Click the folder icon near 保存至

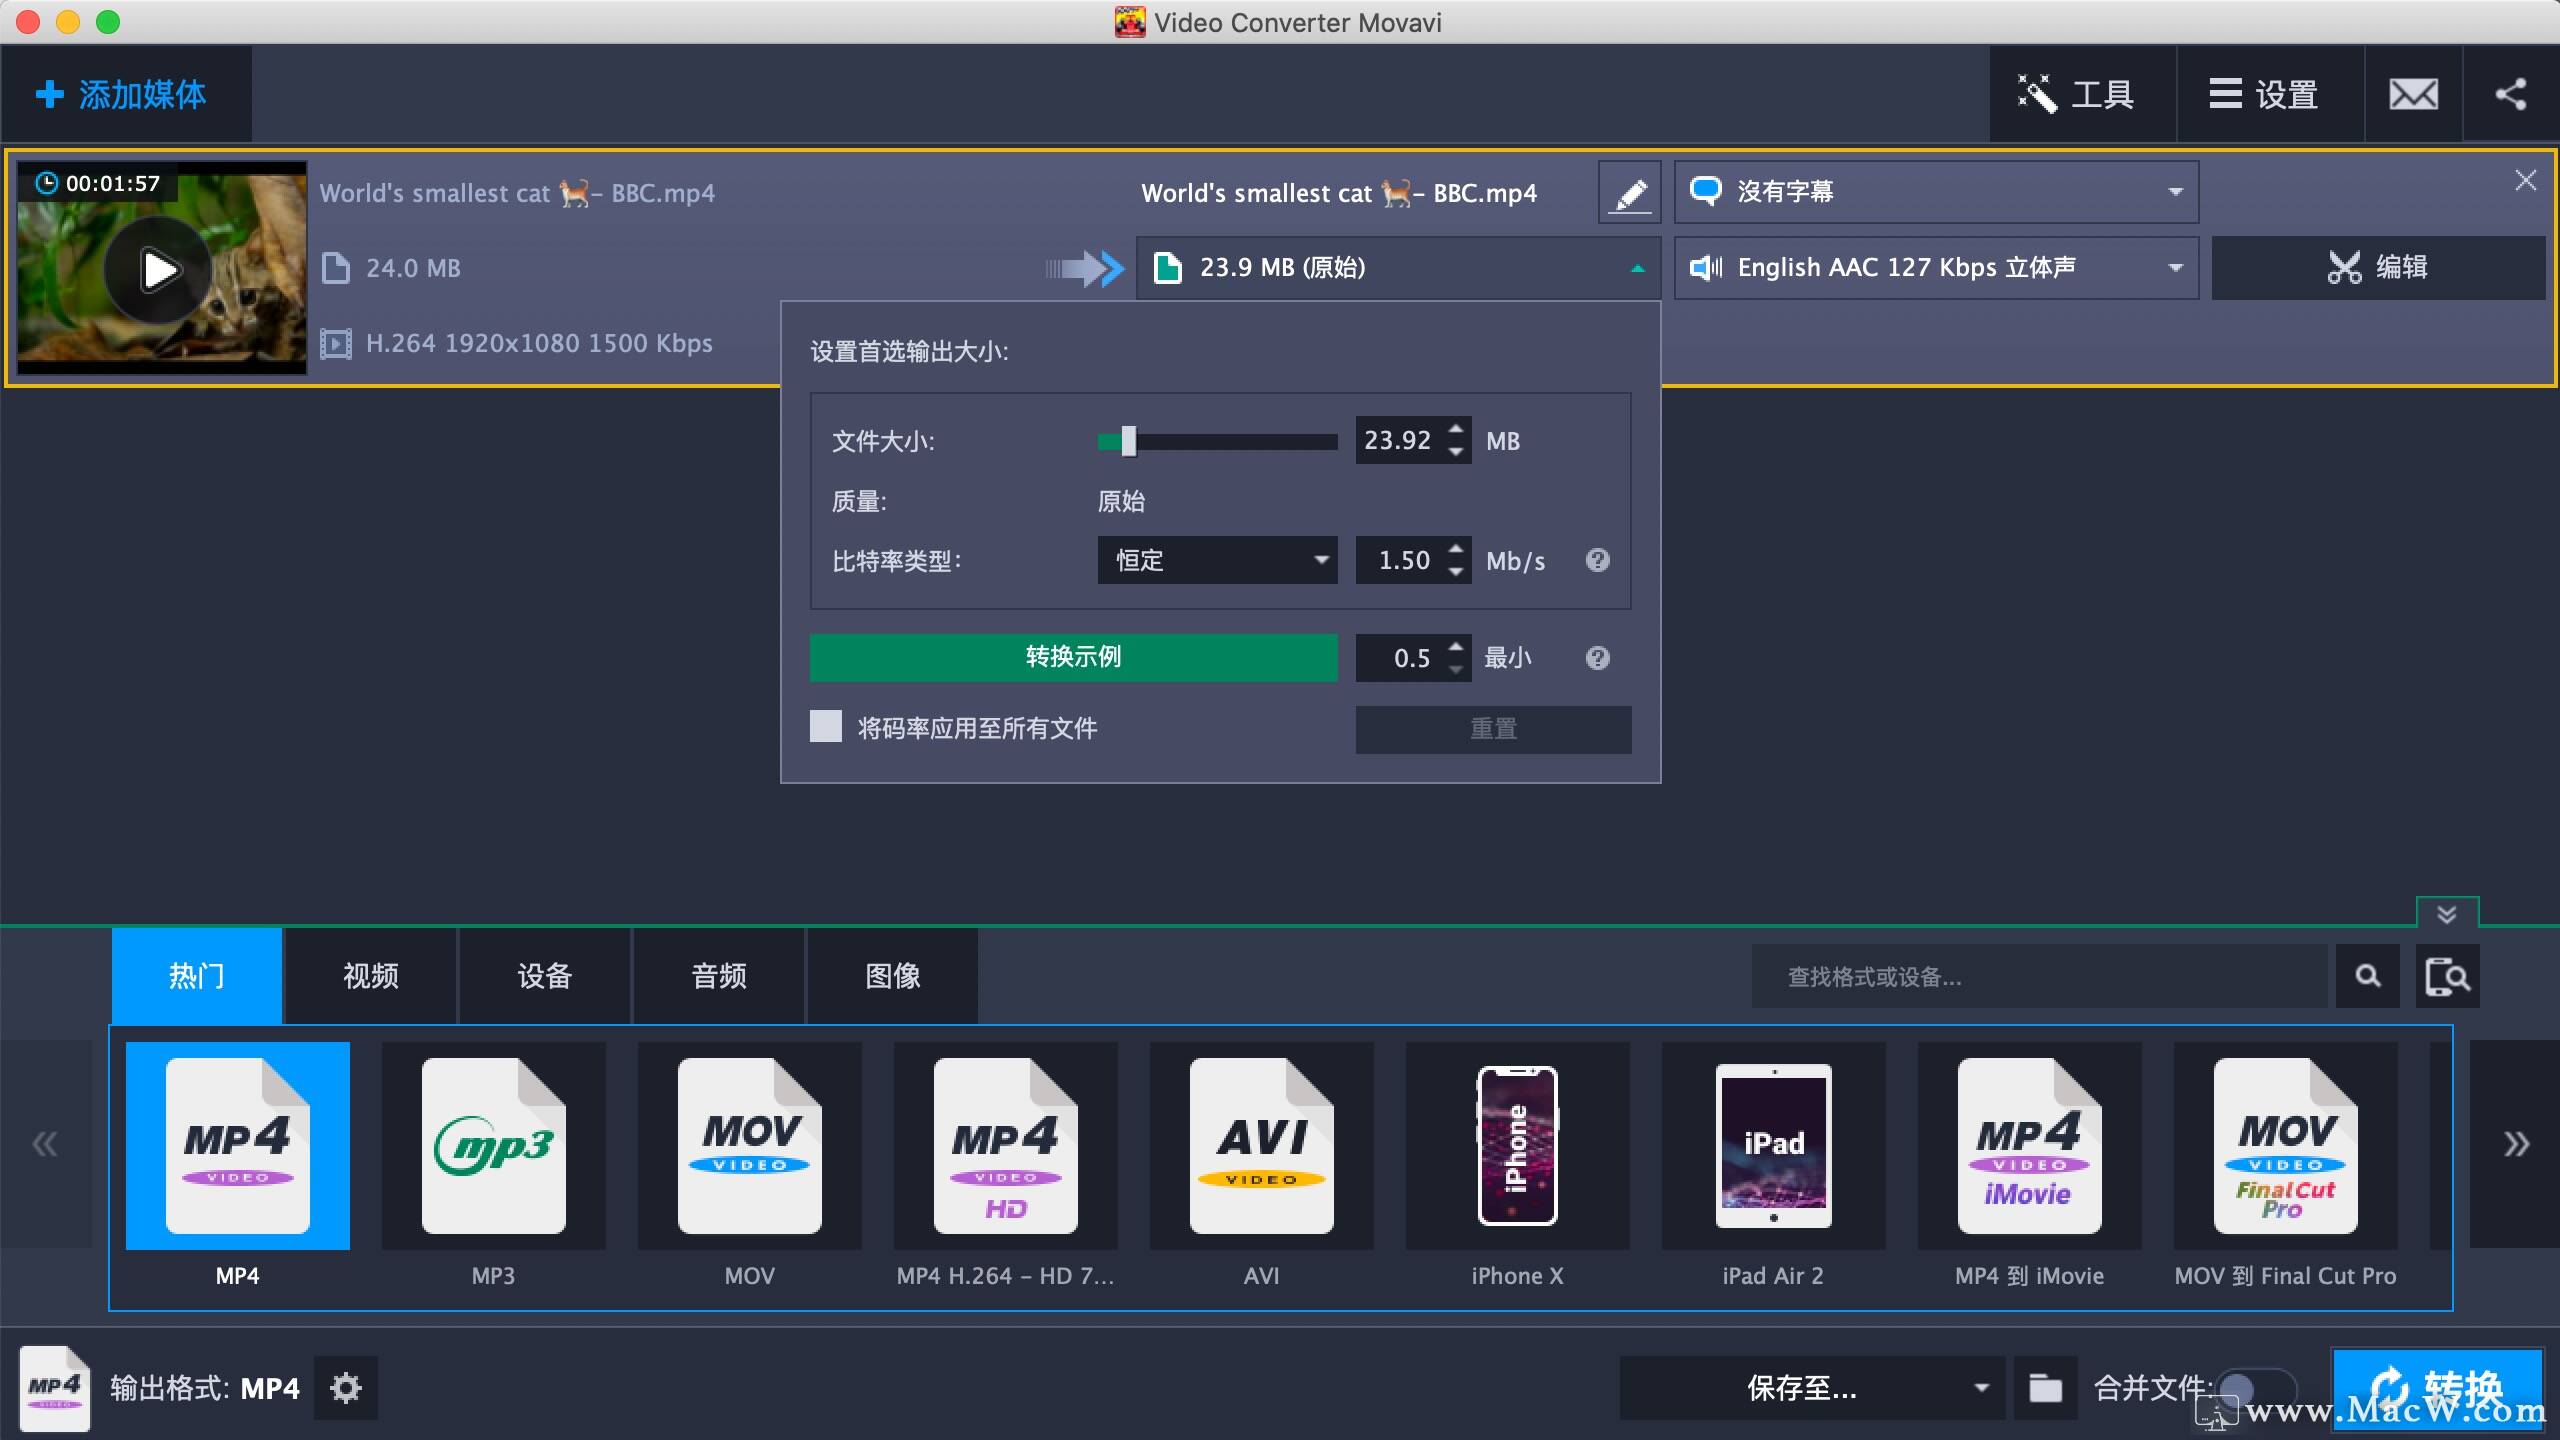coord(2045,1388)
